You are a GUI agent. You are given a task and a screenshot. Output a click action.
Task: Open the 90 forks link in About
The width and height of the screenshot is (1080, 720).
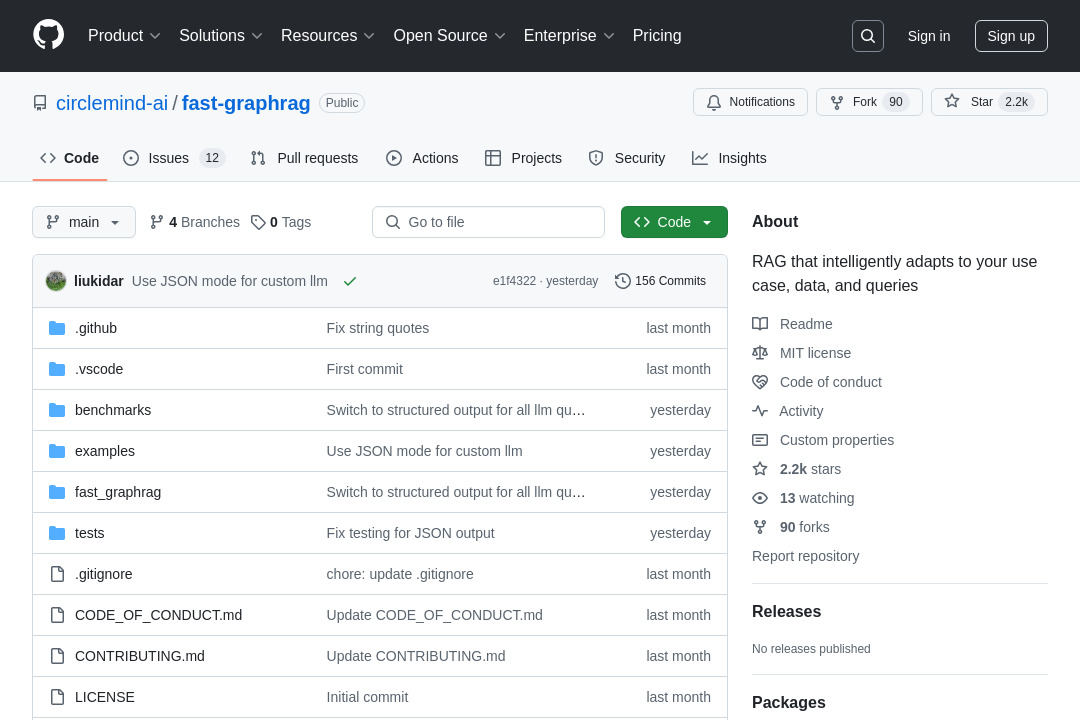pos(804,527)
